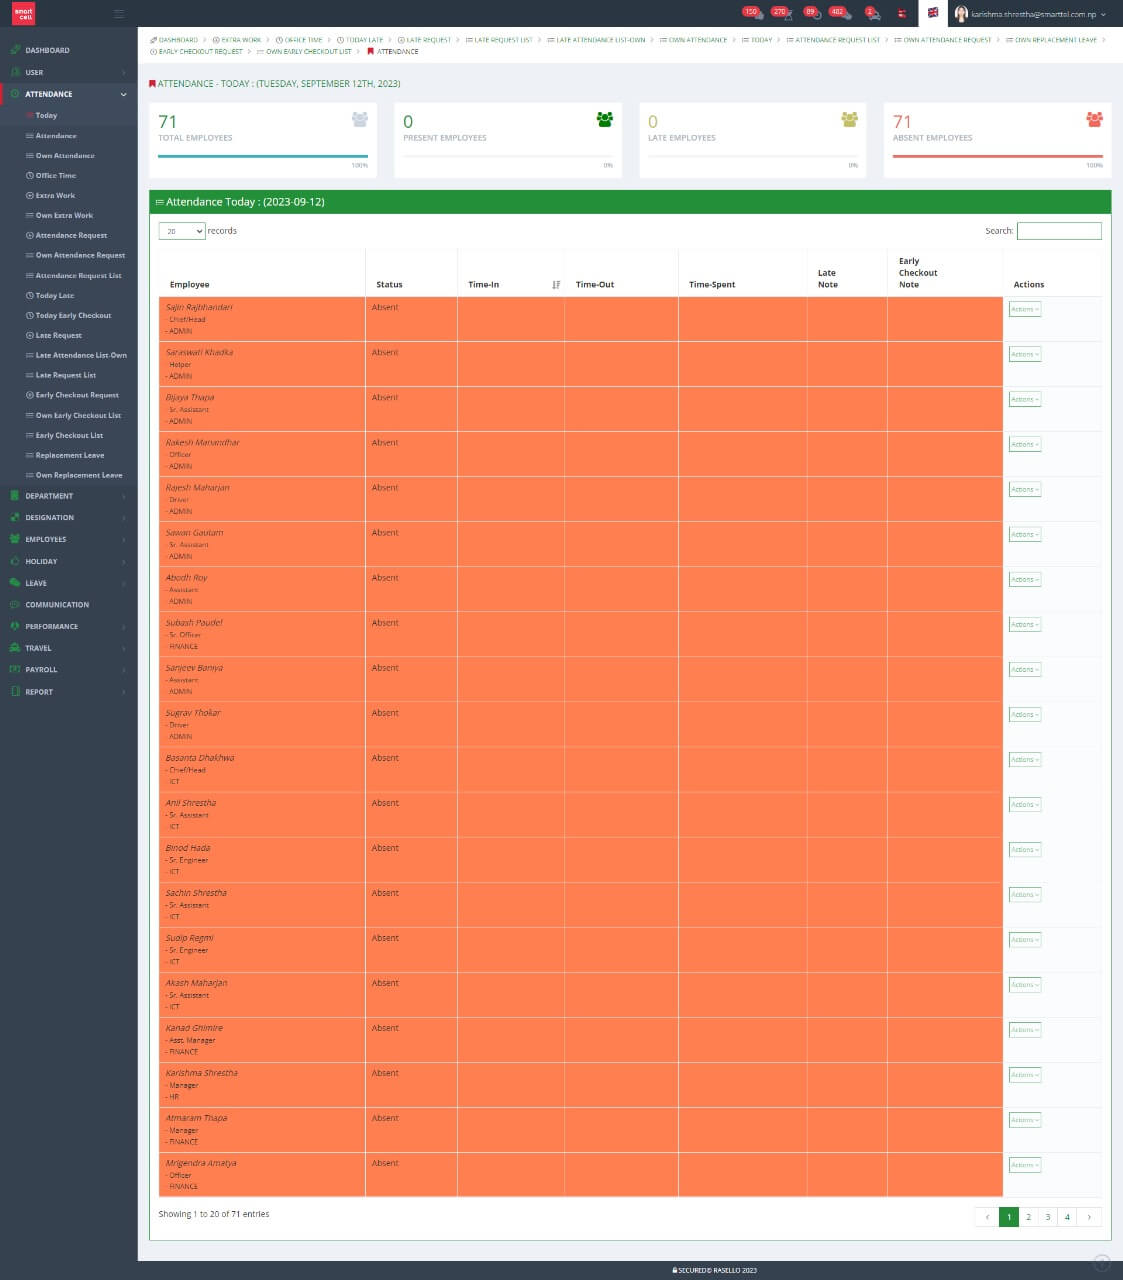Click the Late Request breadcrumb link
Image resolution: width=1123 pixels, height=1280 pixels.
pyautogui.click(x=427, y=40)
